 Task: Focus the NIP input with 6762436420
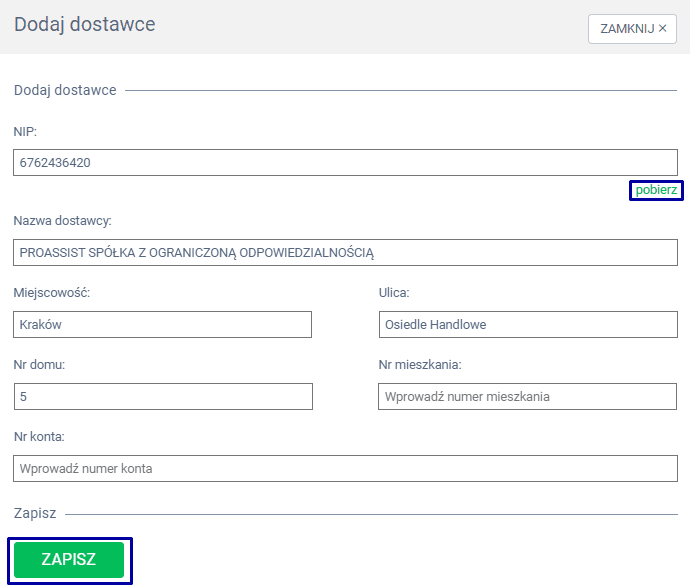tap(345, 162)
